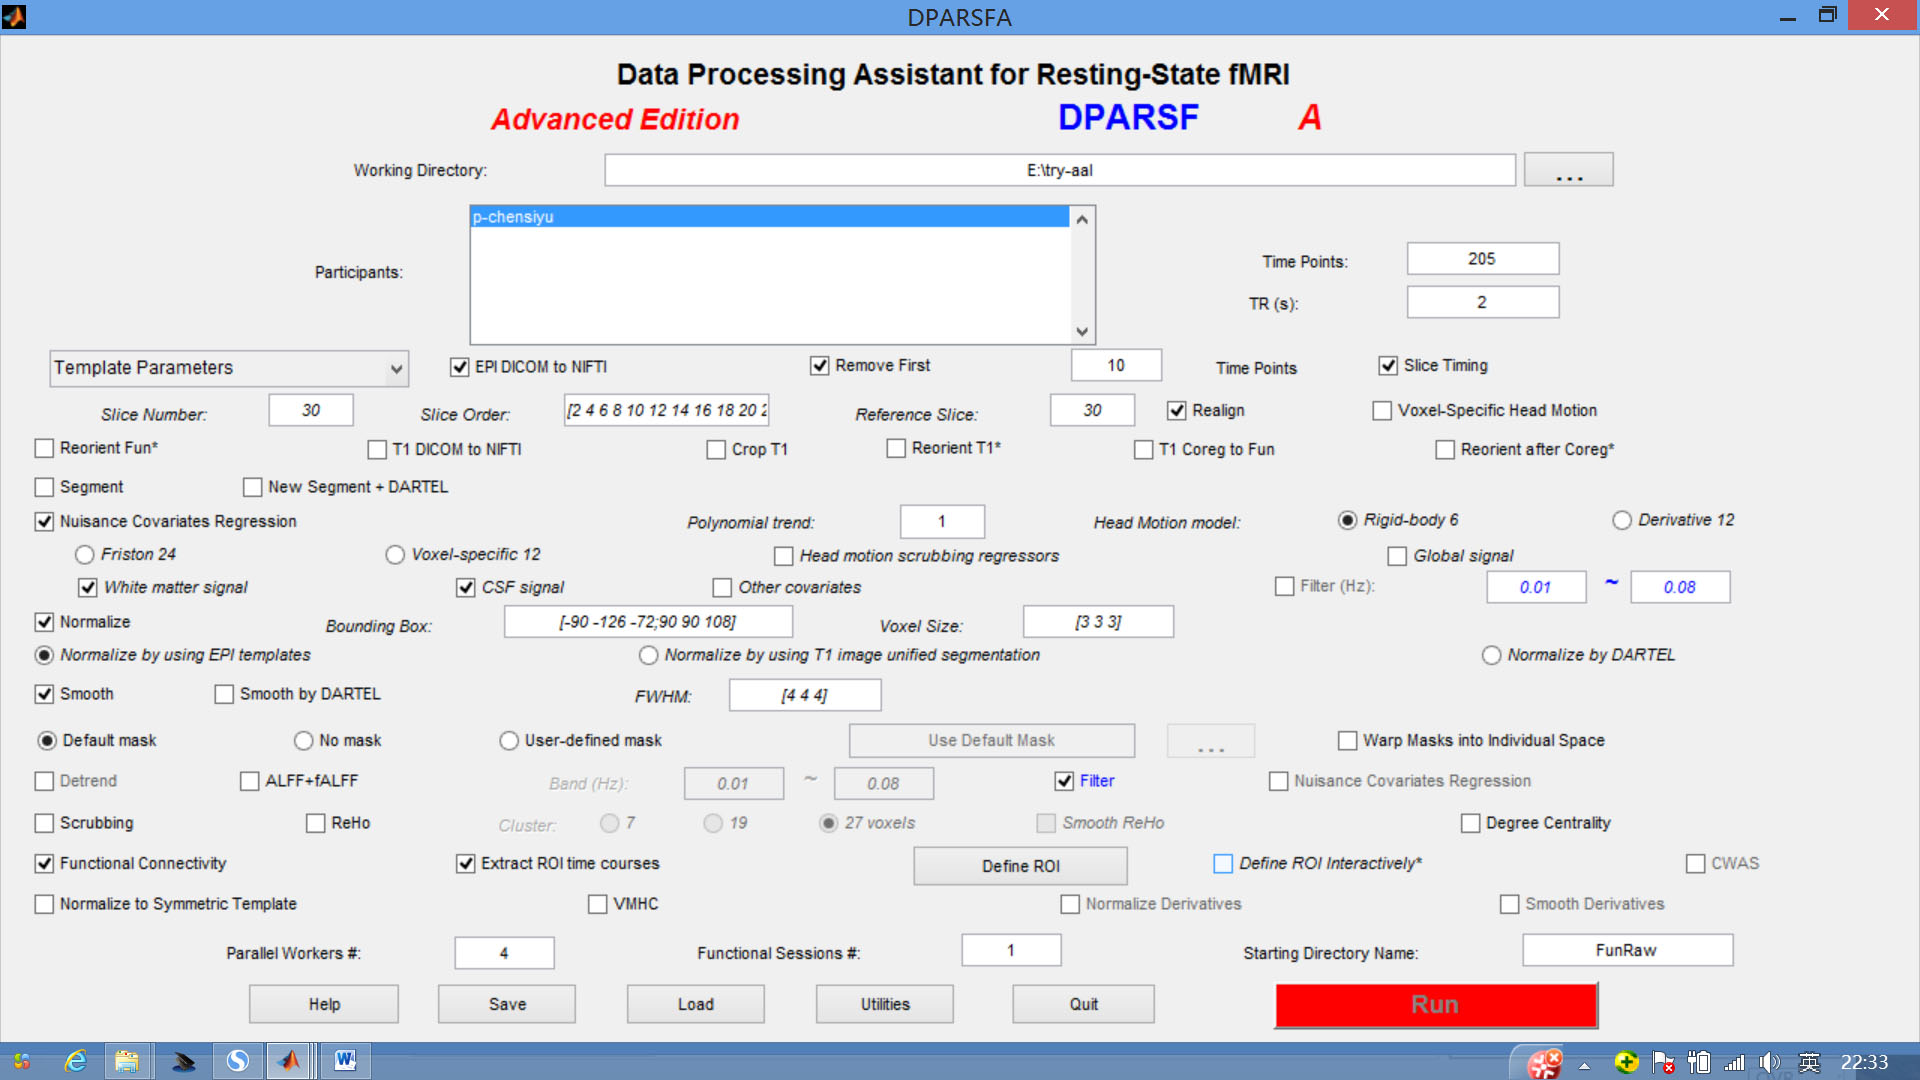The height and width of the screenshot is (1080, 1920).
Task: Click participants list scroll-up arrow
Action: pos(1082,219)
